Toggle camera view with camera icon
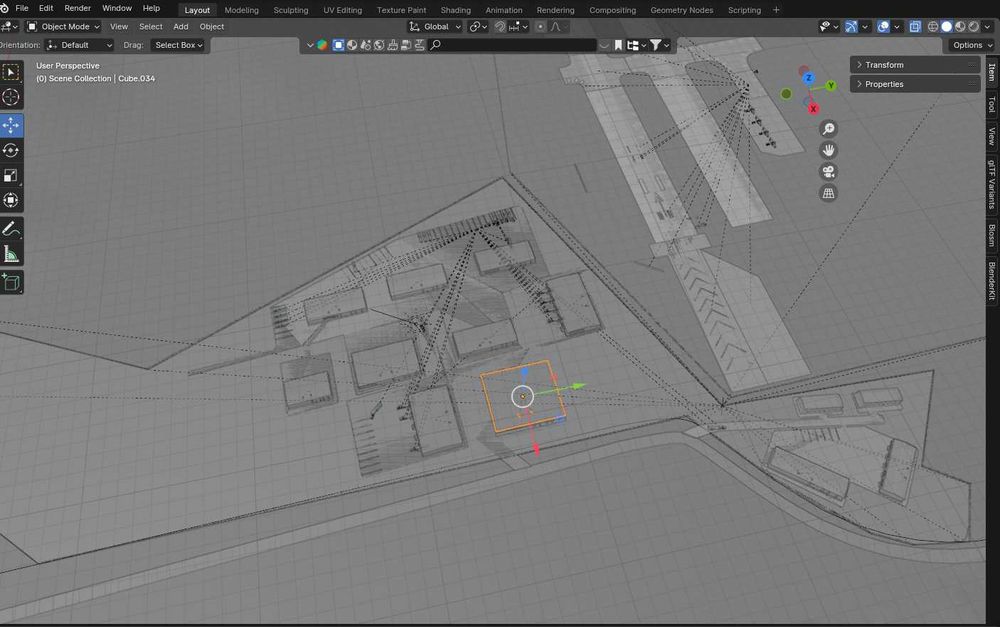This screenshot has width=1000, height=627. point(828,172)
